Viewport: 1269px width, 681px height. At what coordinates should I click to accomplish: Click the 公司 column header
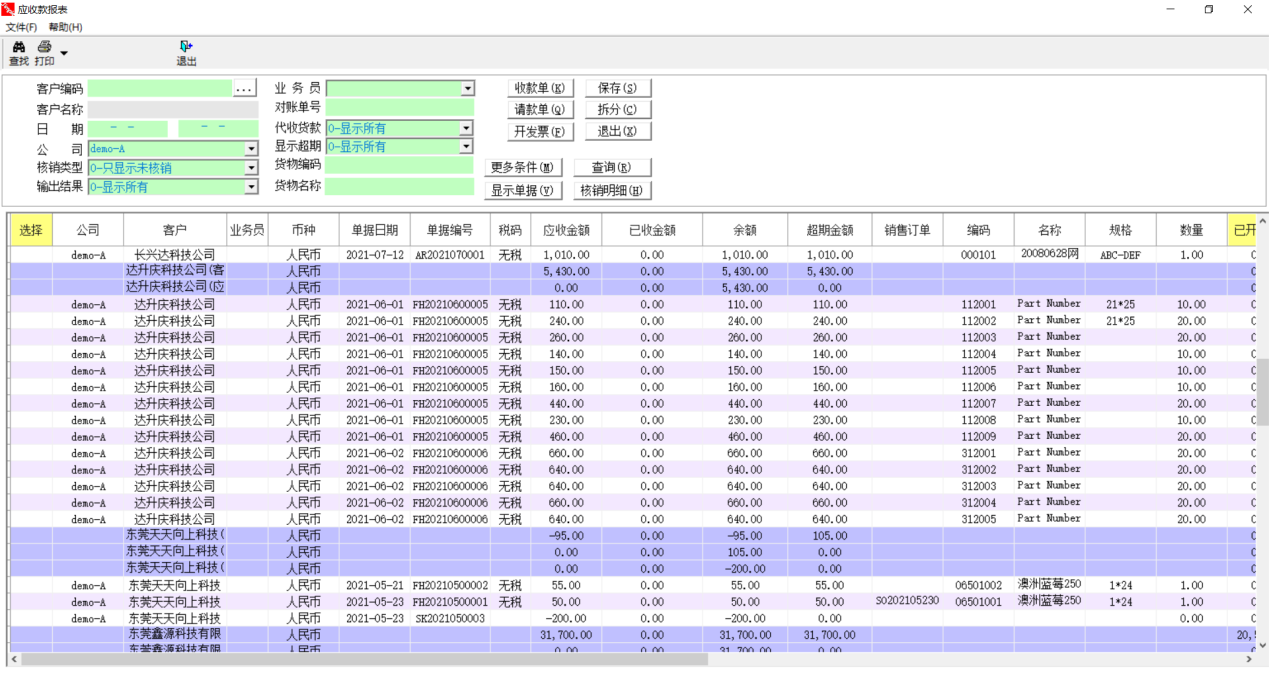click(88, 230)
